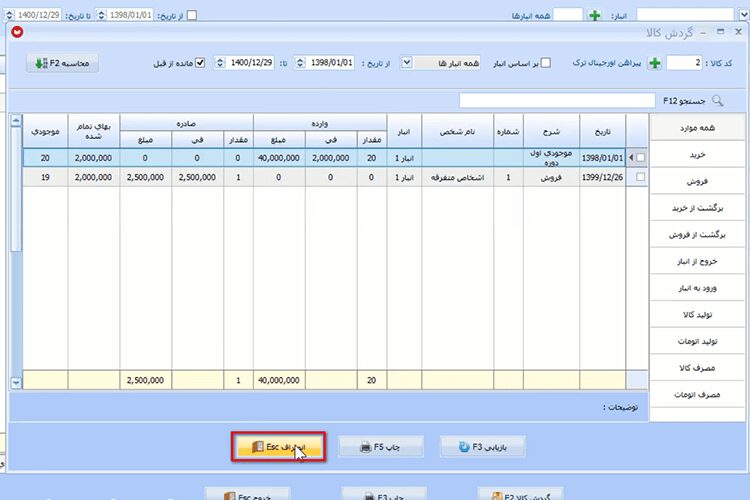Click the انبار column header
The image size is (750, 500).
(x=404, y=132)
